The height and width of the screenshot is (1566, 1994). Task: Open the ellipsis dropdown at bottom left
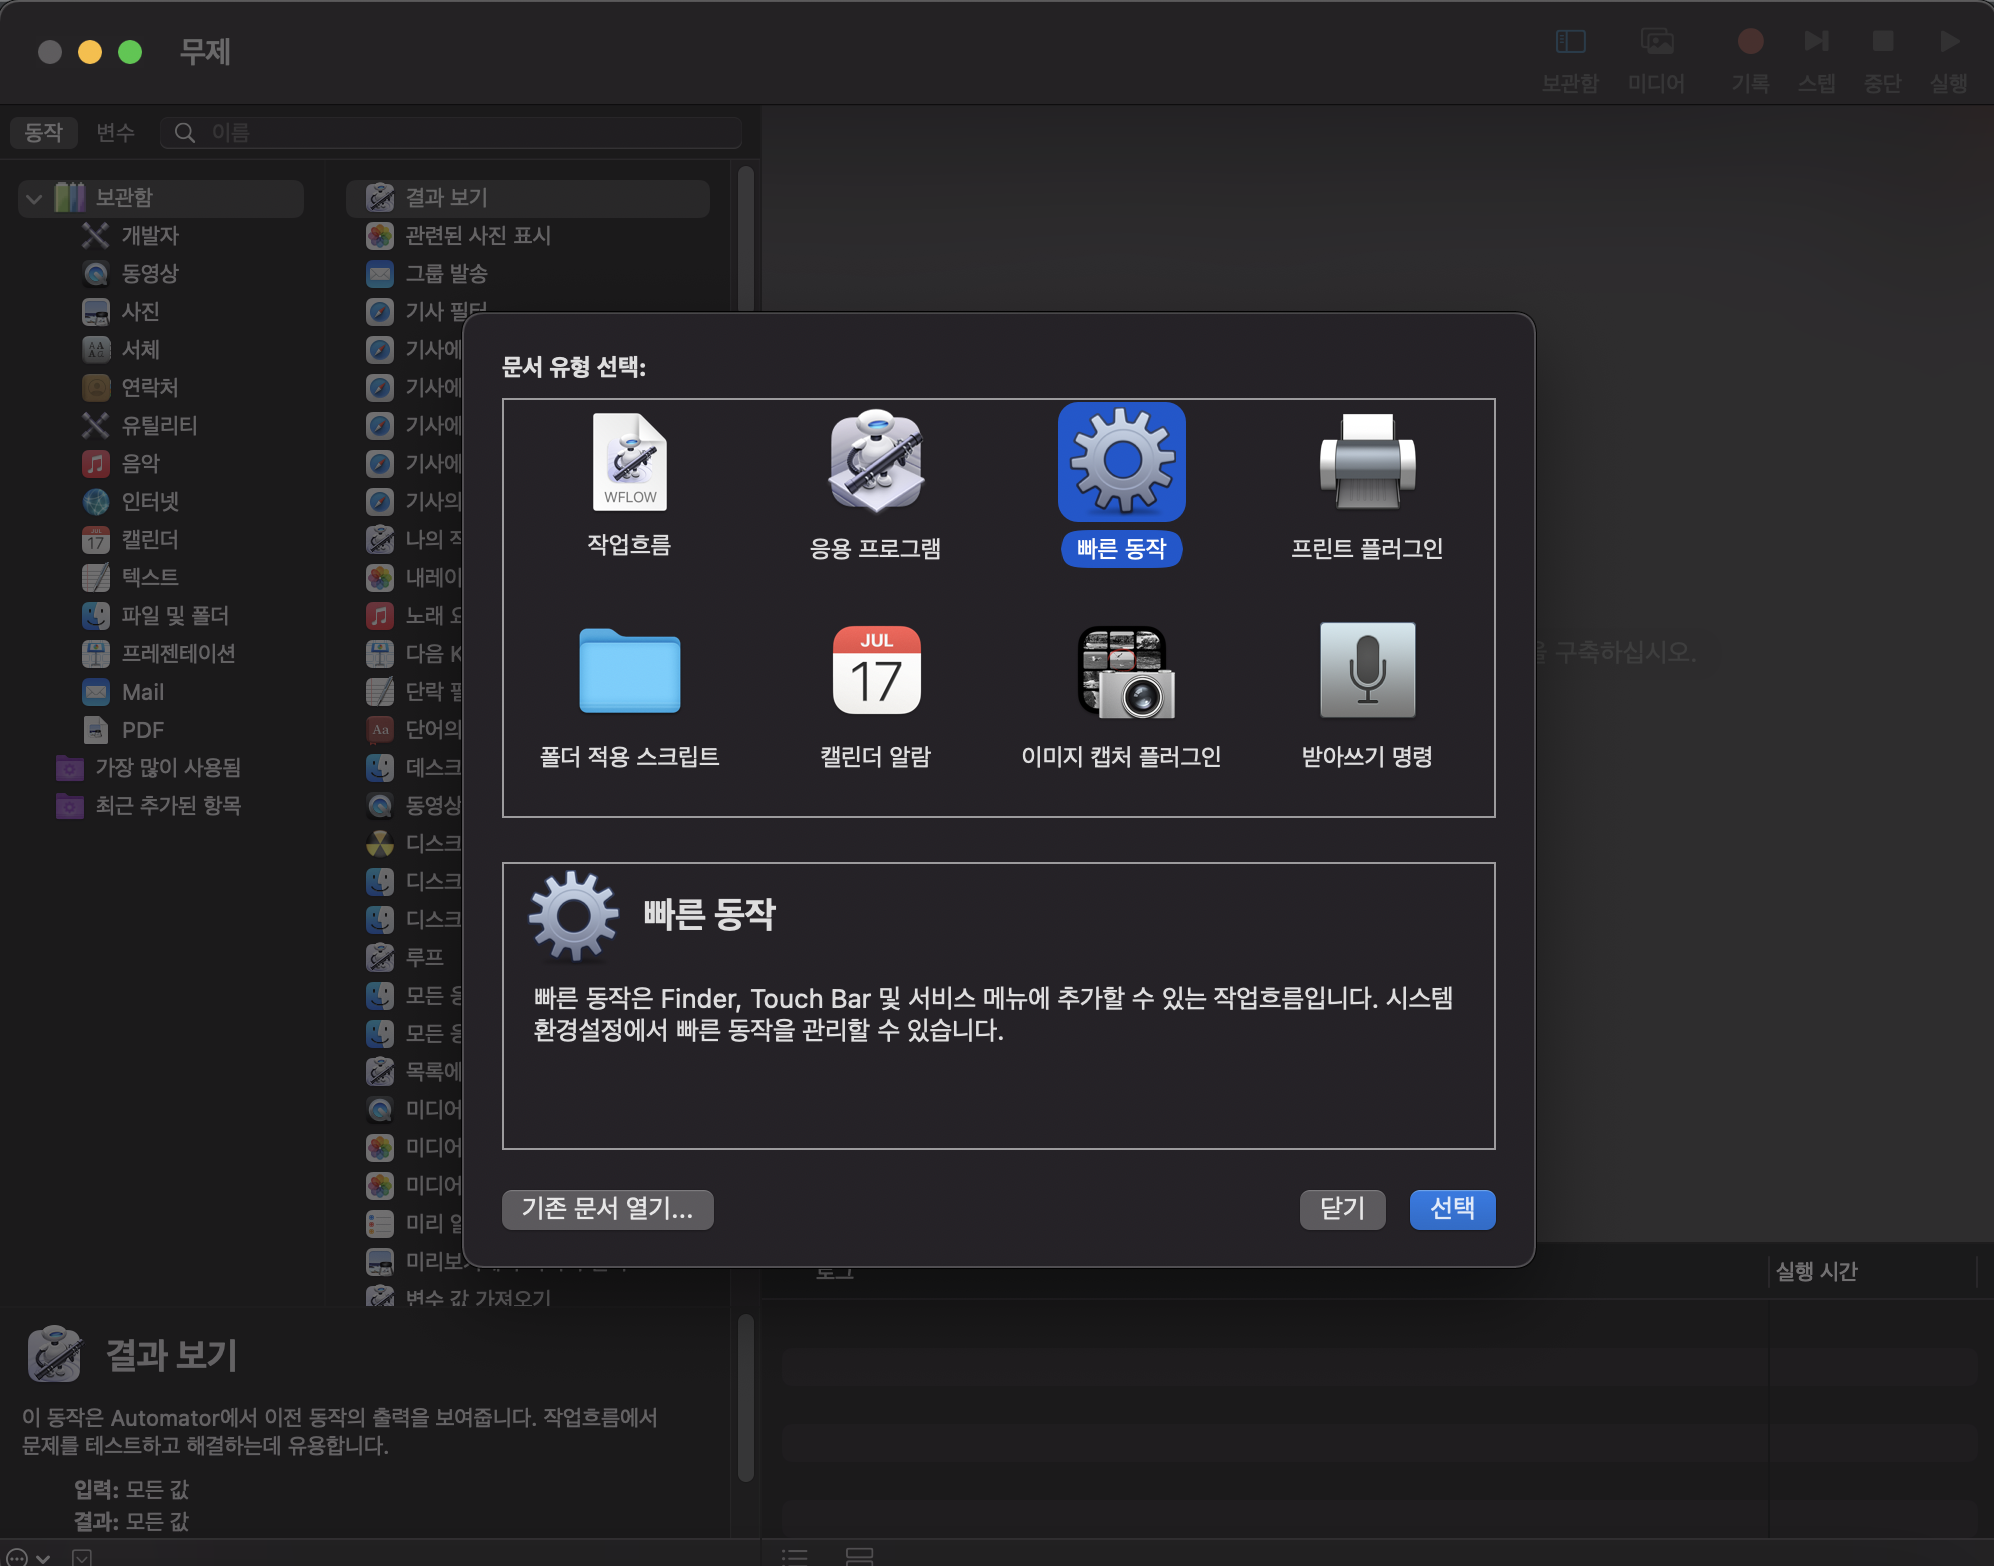pos(27,1557)
